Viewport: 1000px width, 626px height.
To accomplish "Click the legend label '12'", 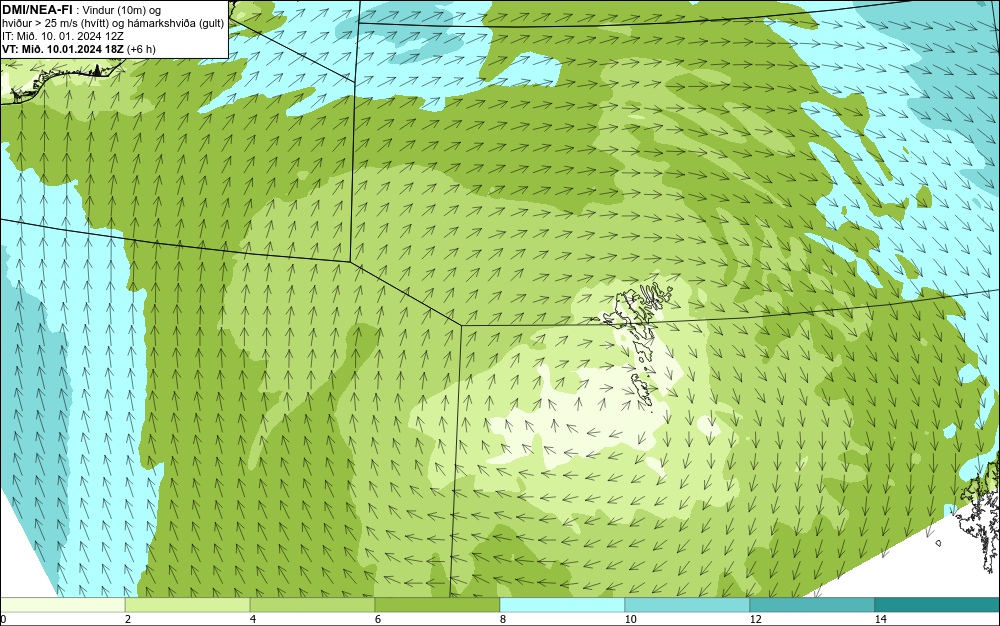I will click(755, 619).
